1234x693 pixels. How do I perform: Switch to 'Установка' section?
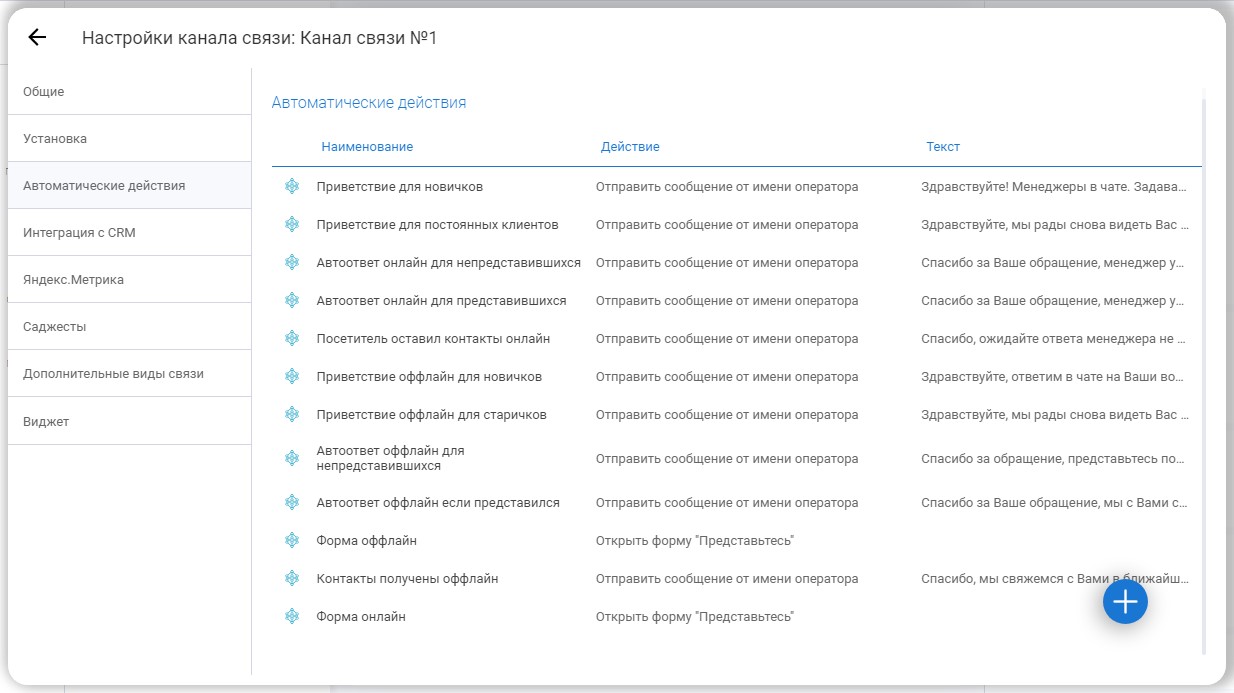point(55,139)
